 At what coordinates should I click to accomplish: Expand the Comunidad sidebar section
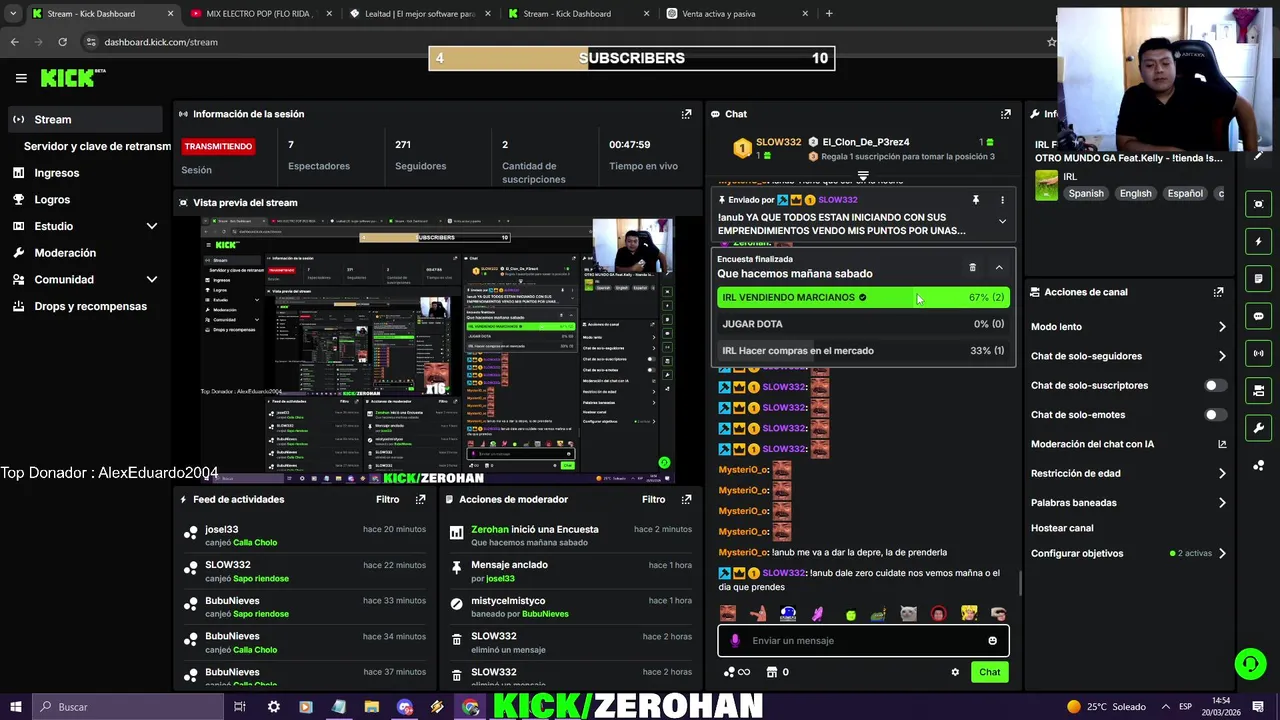[x=152, y=280]
